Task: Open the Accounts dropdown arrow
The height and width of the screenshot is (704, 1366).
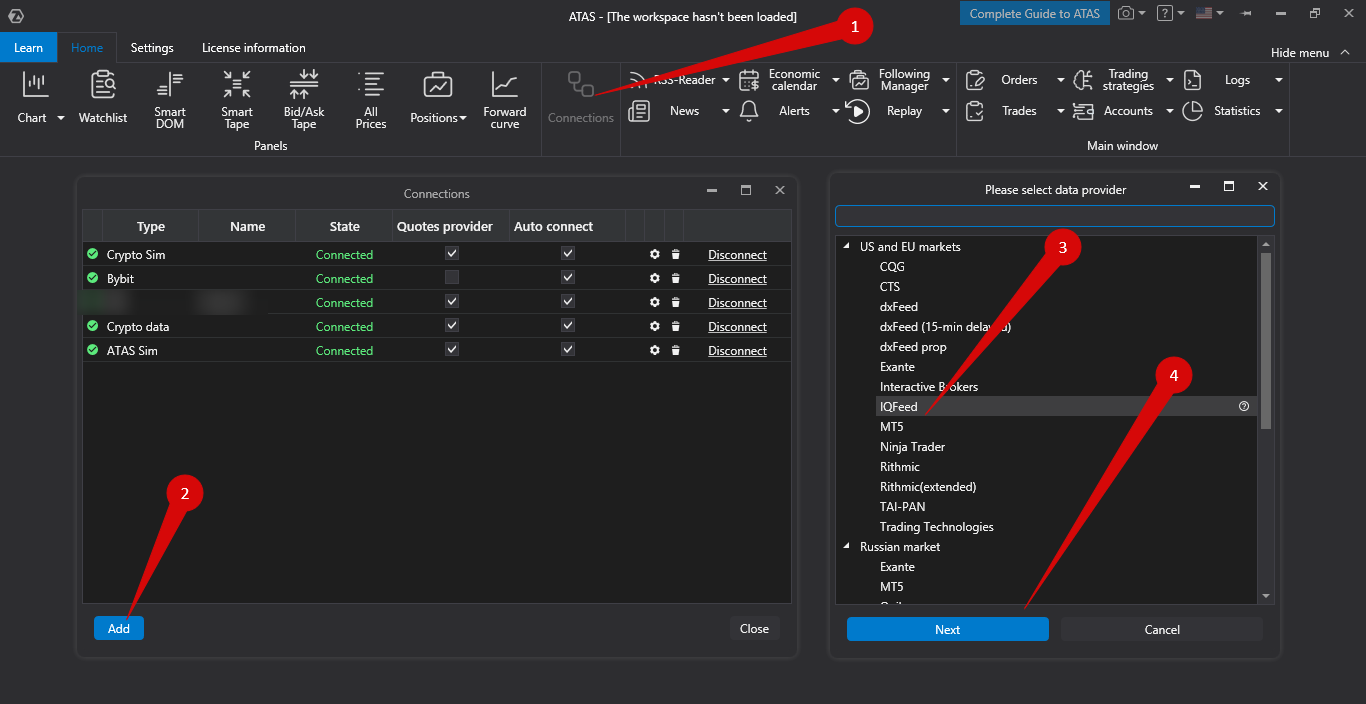Action: click(1169, 111)
